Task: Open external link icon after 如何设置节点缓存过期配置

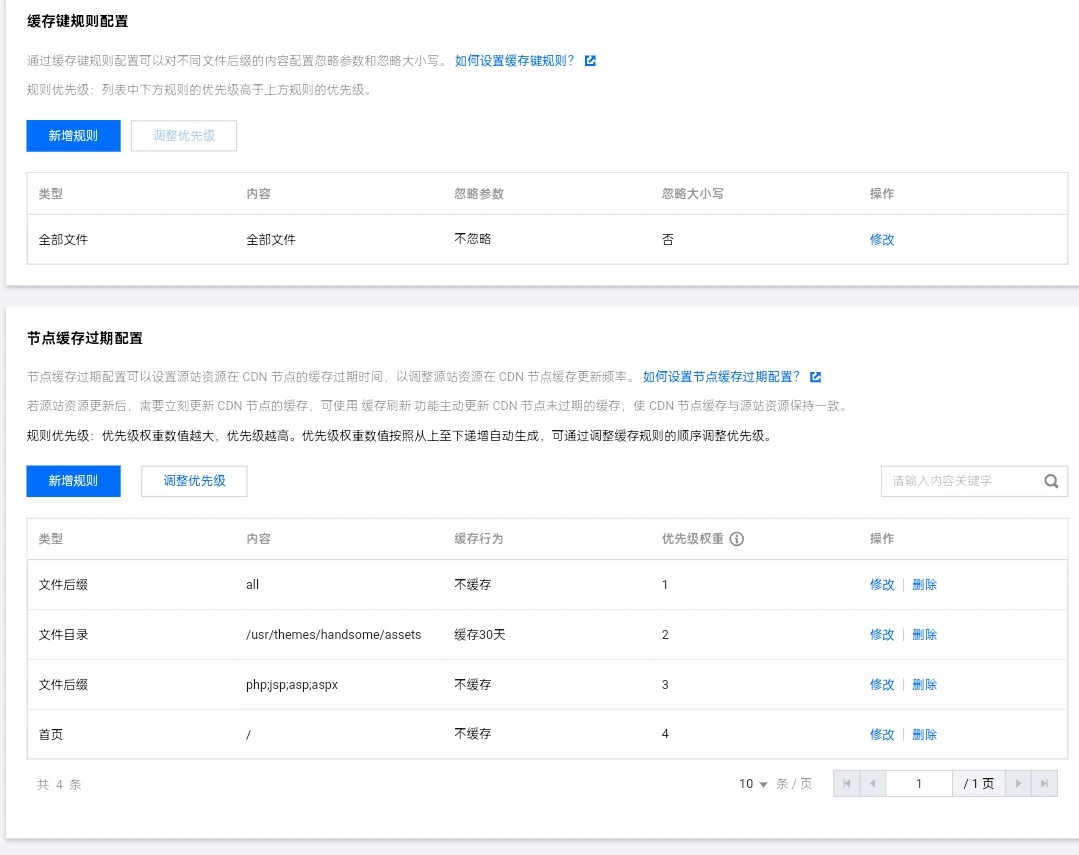Action: click(815, 377)
